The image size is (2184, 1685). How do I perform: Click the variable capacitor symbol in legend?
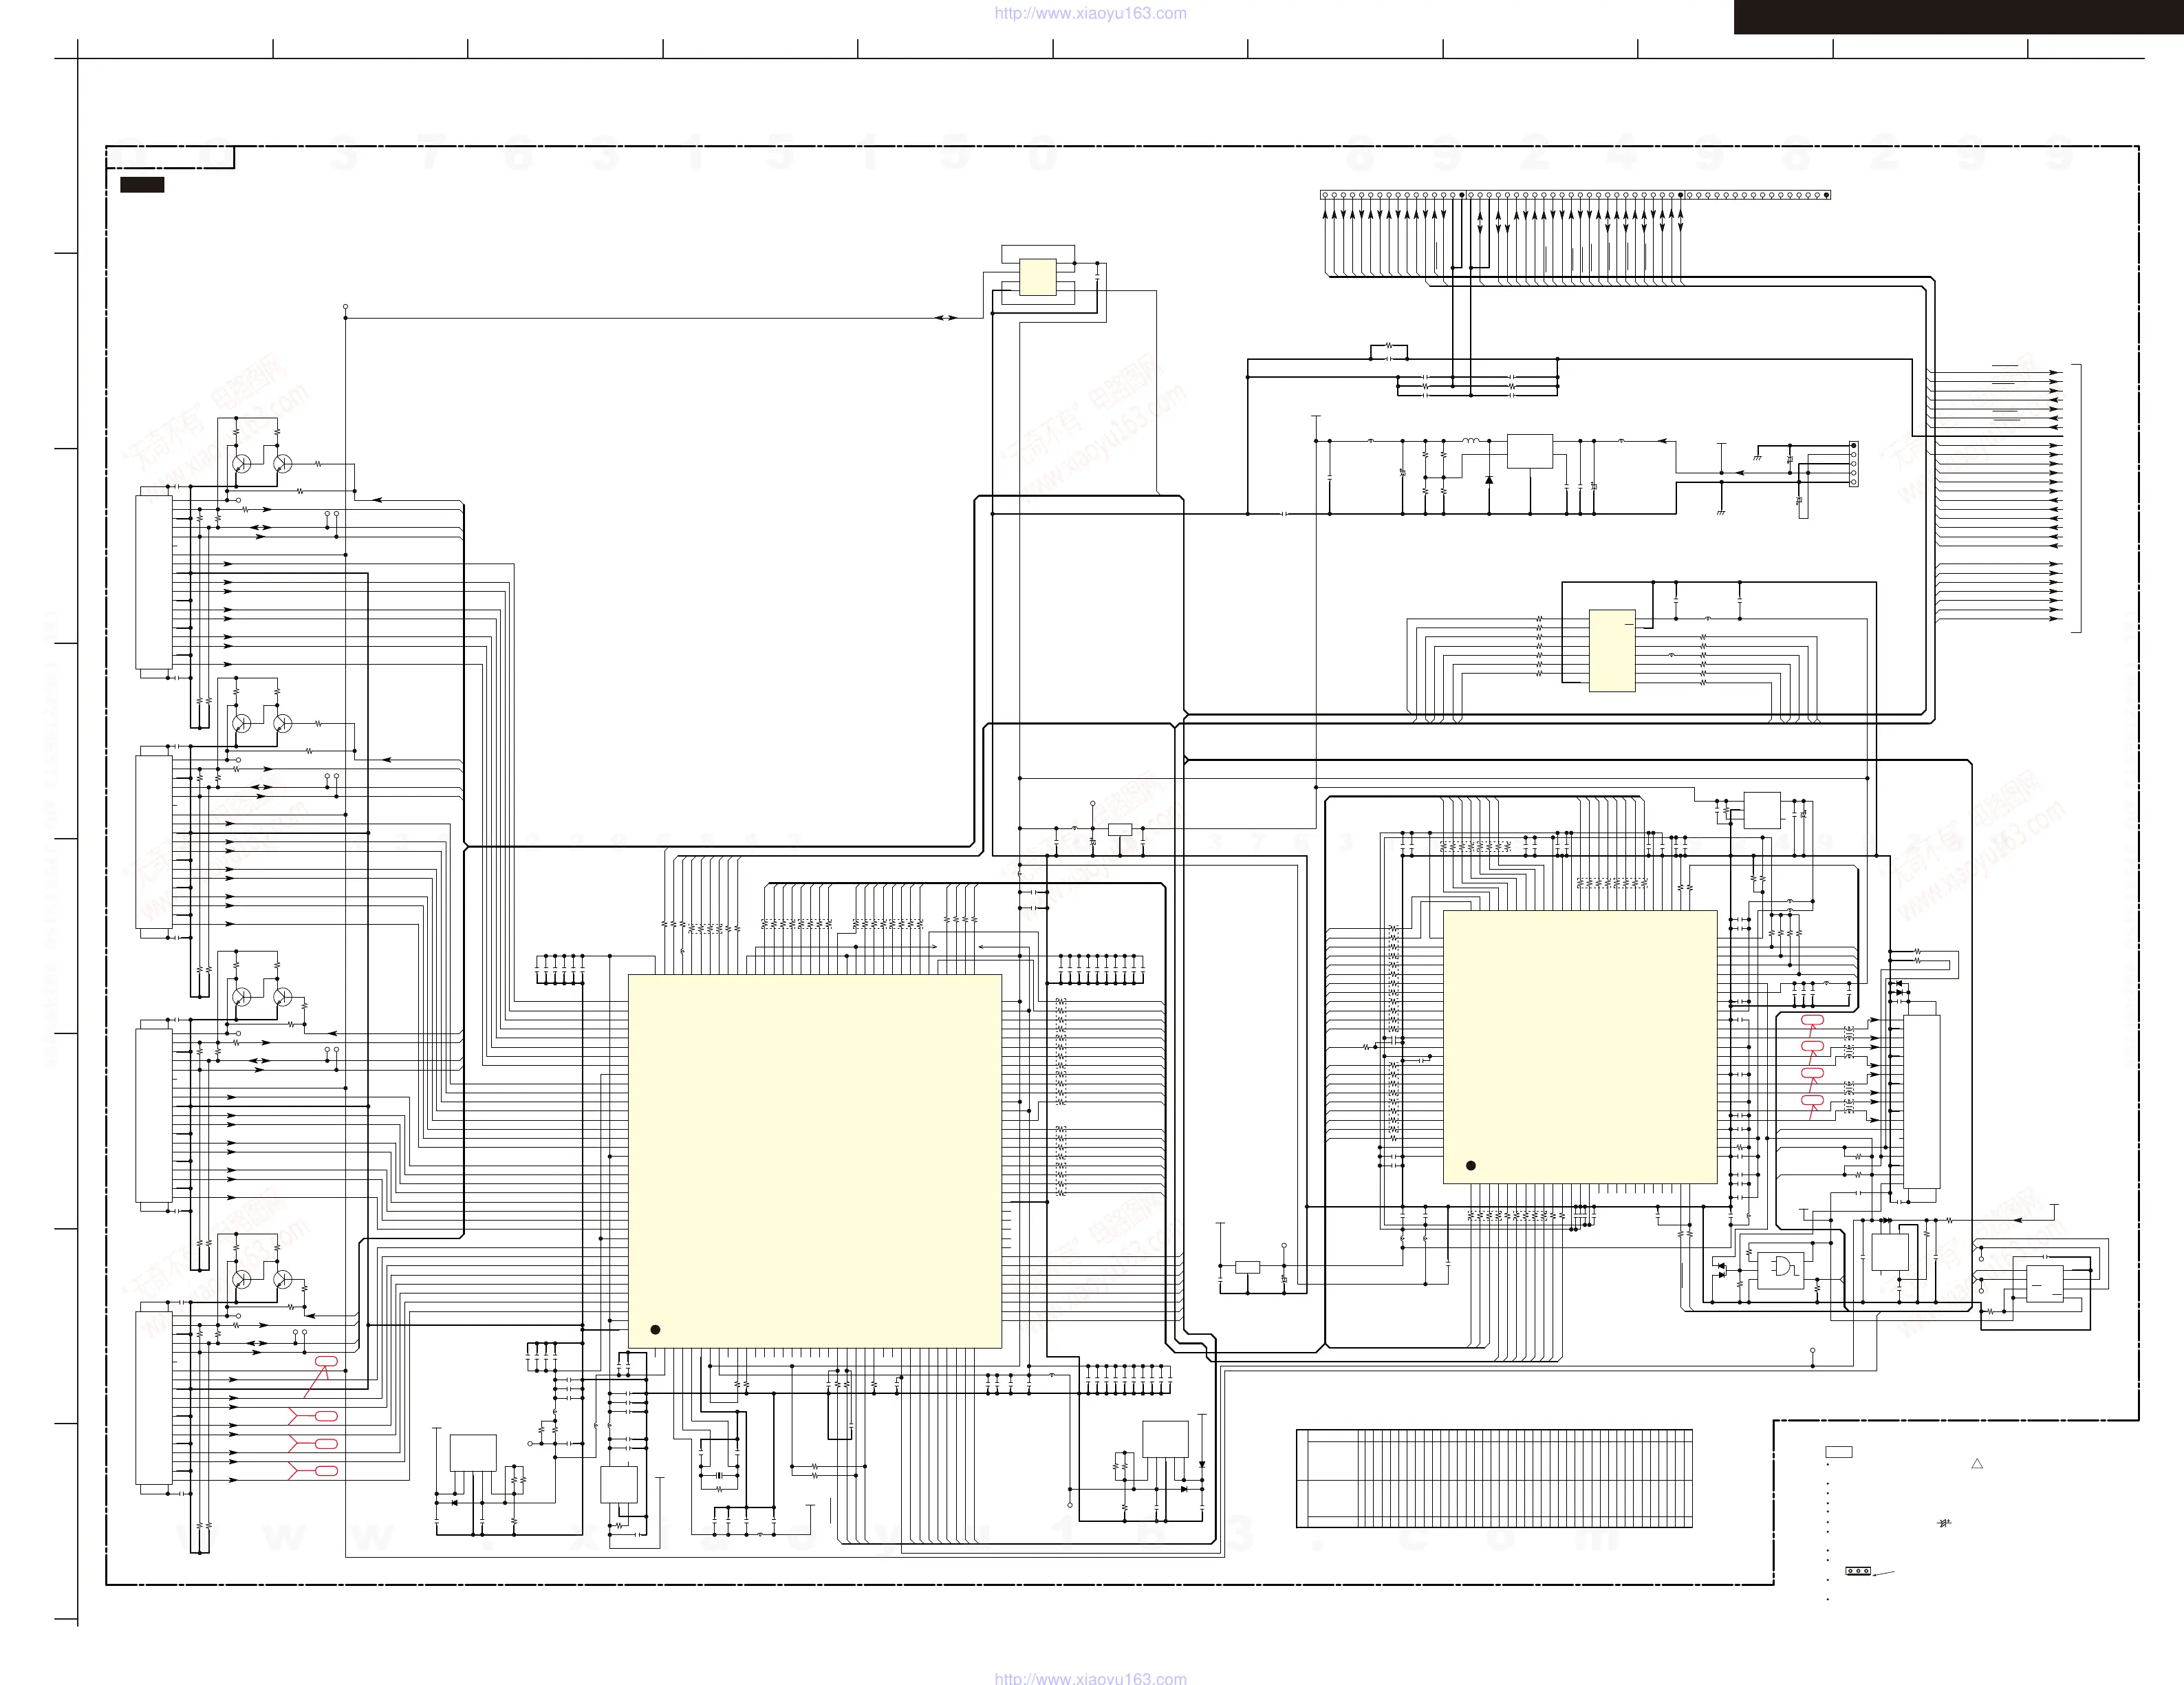pos(1945,1524)
